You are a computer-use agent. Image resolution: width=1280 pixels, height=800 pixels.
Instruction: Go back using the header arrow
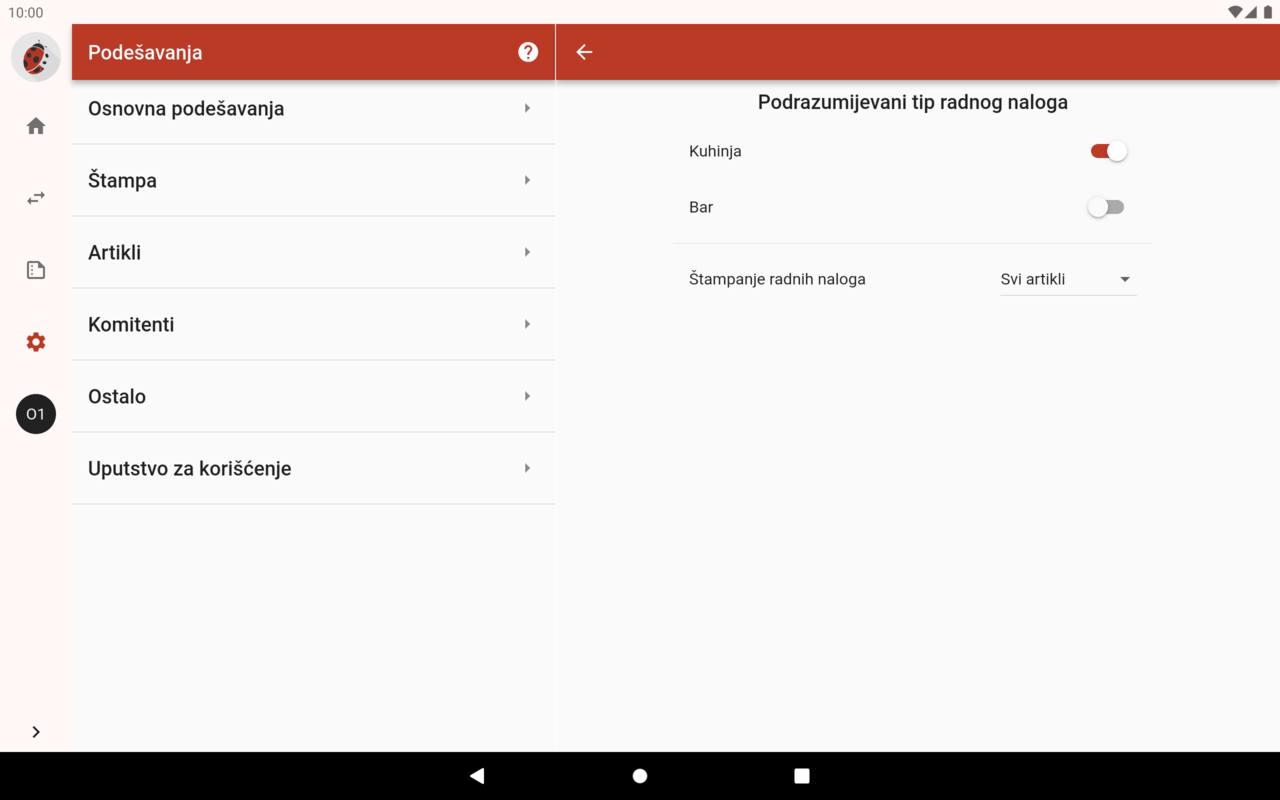tap(584, 52)
